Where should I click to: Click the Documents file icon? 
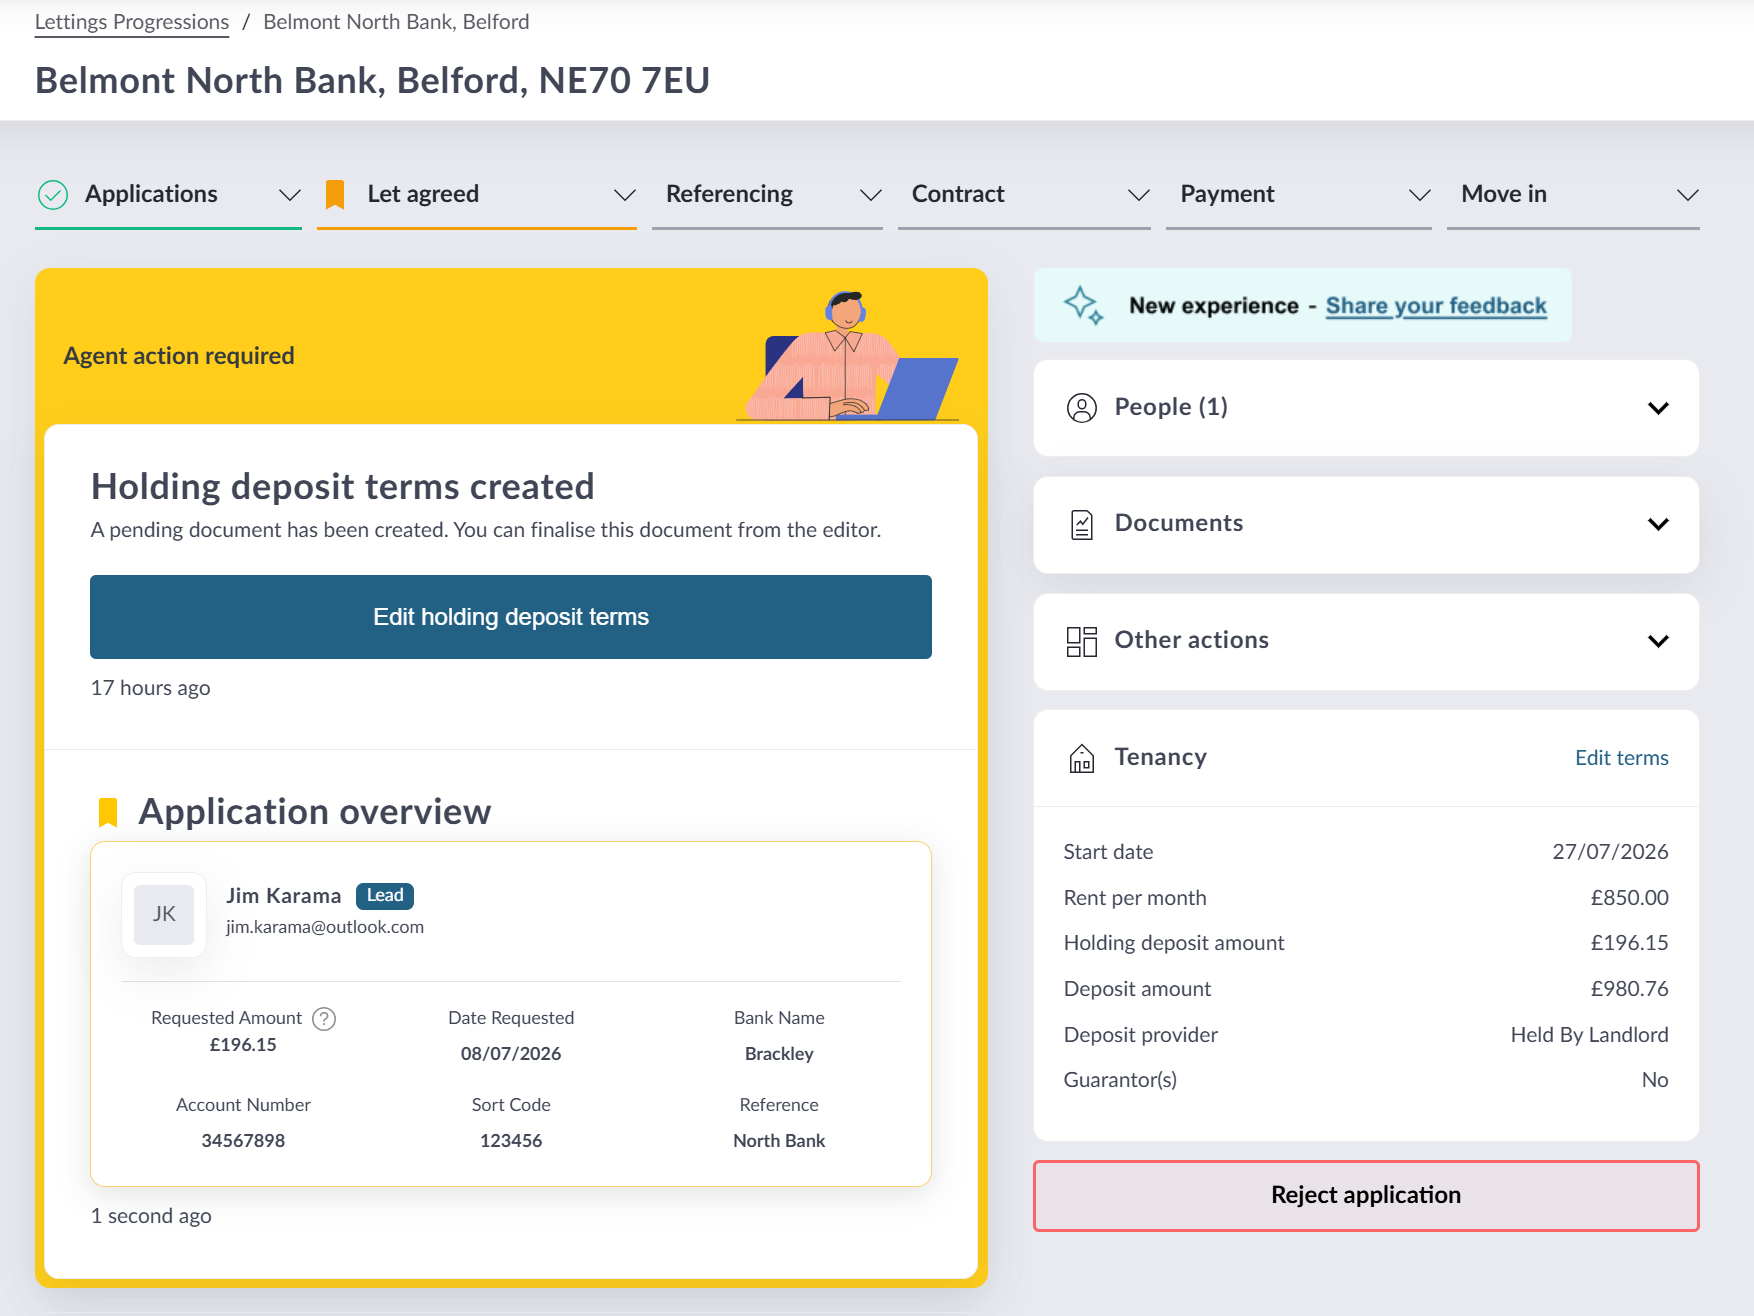tap(1082, 524)
